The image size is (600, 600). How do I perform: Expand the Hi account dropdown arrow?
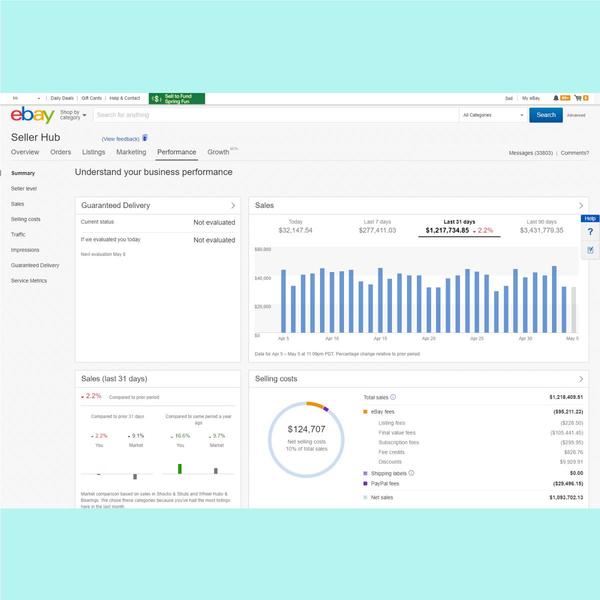[39, 98]
